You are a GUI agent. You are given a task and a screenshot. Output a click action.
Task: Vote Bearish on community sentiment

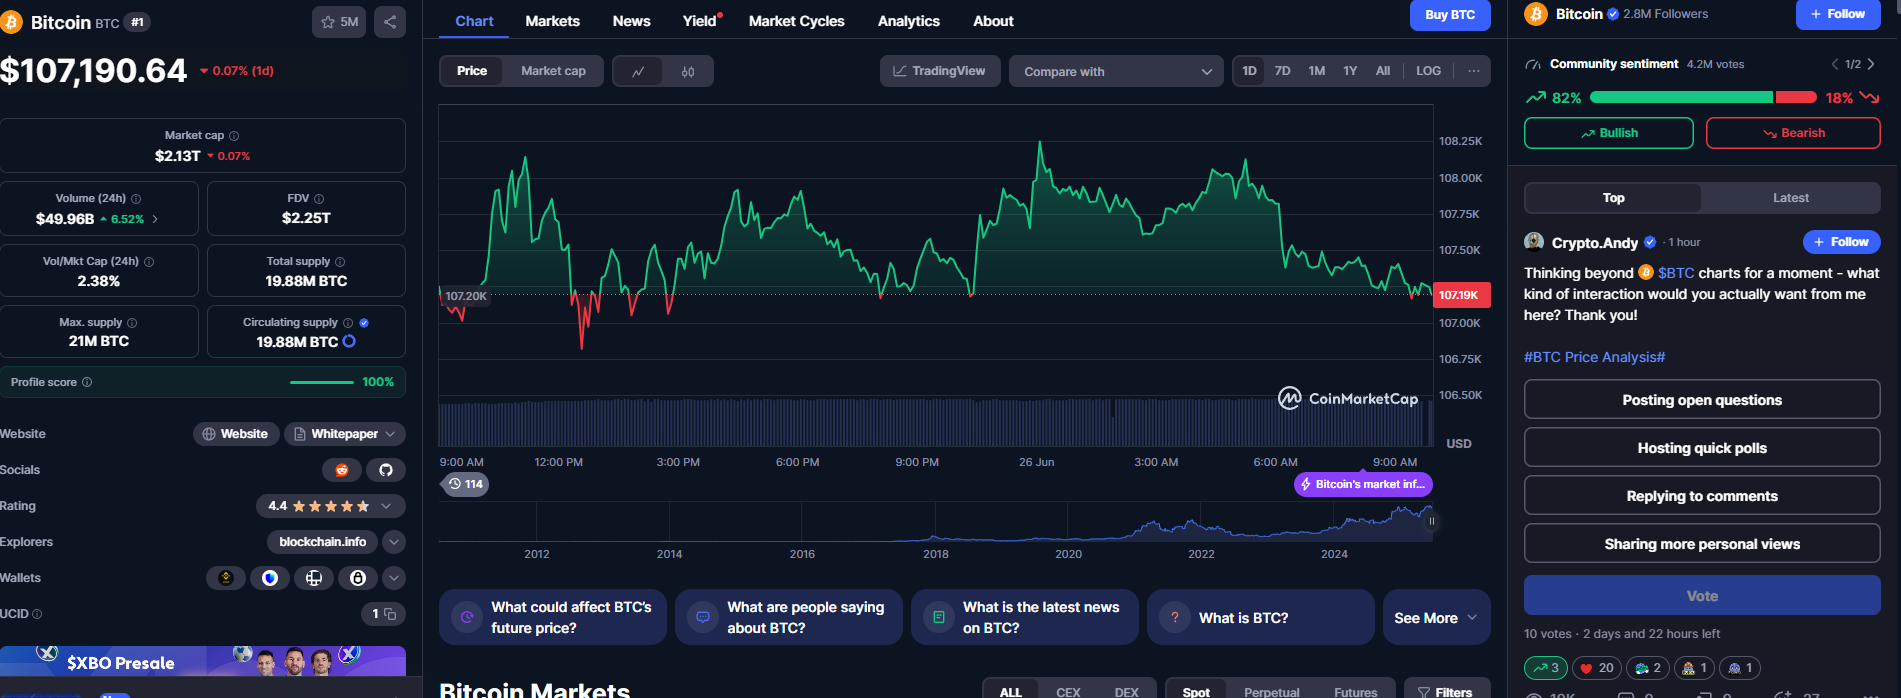[1792, 133]
